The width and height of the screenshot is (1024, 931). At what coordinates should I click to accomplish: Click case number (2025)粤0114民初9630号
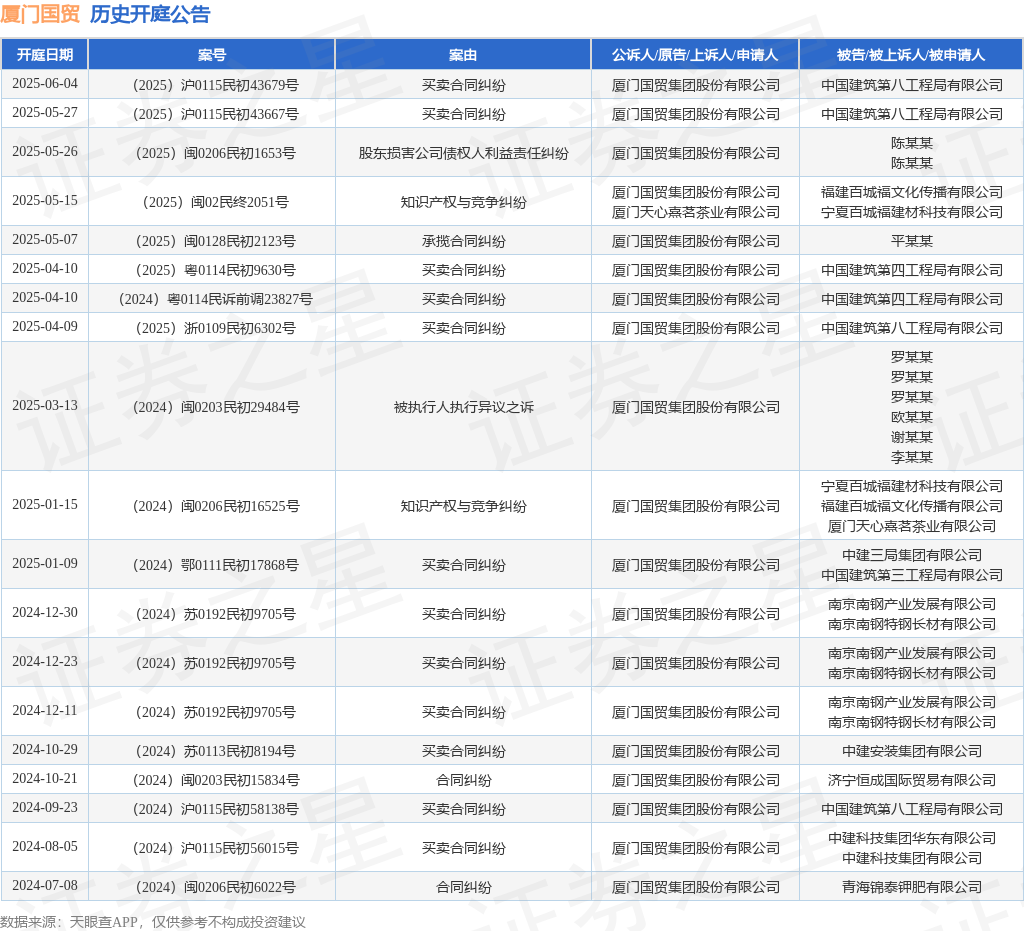[216, 270]
